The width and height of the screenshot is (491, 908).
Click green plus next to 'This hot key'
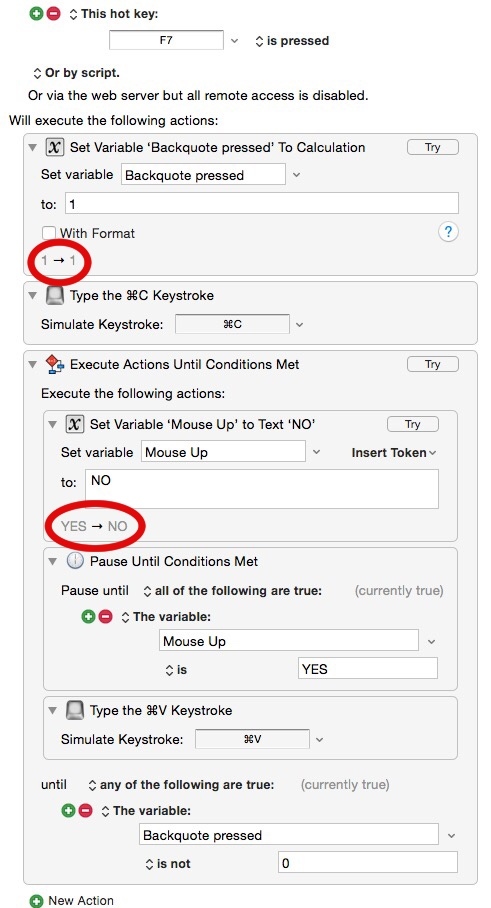pyautogui.click(x=36, y=13)
